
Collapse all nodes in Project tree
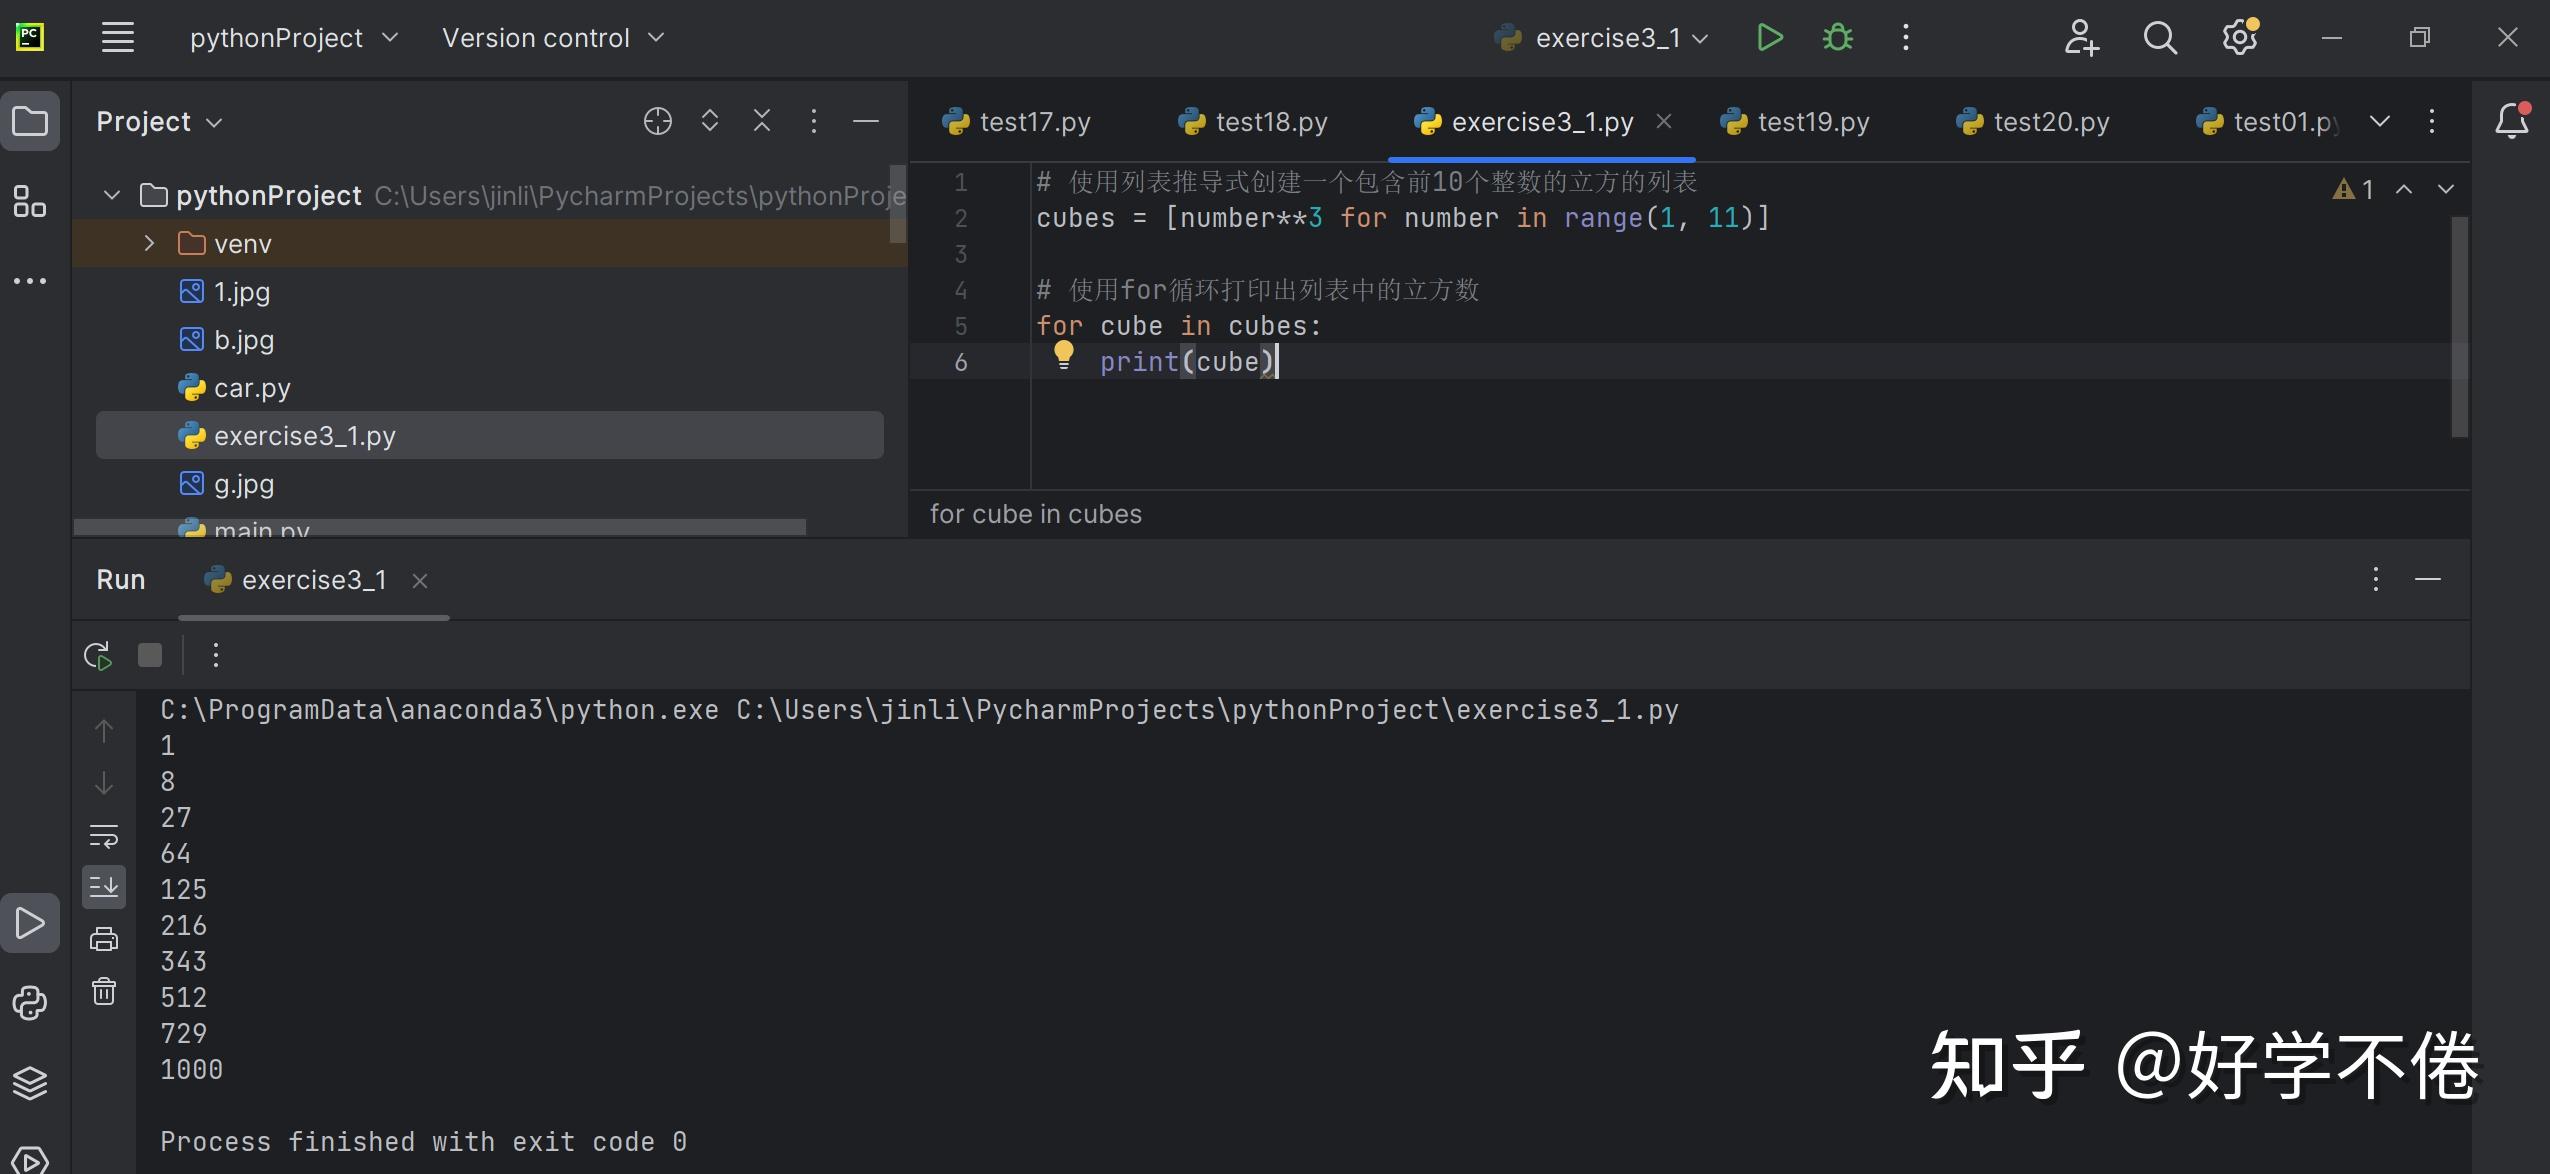[x=761, y=121]
